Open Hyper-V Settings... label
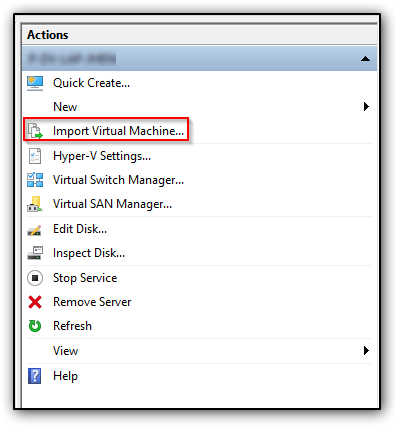The image size is (398, 427). 102,156
